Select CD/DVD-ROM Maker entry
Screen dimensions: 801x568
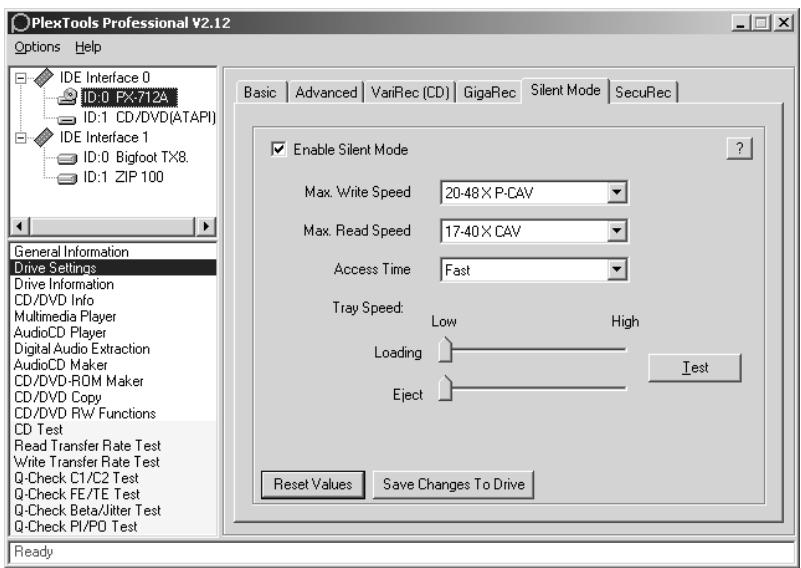pyautogui.click(x=113, y=381)
